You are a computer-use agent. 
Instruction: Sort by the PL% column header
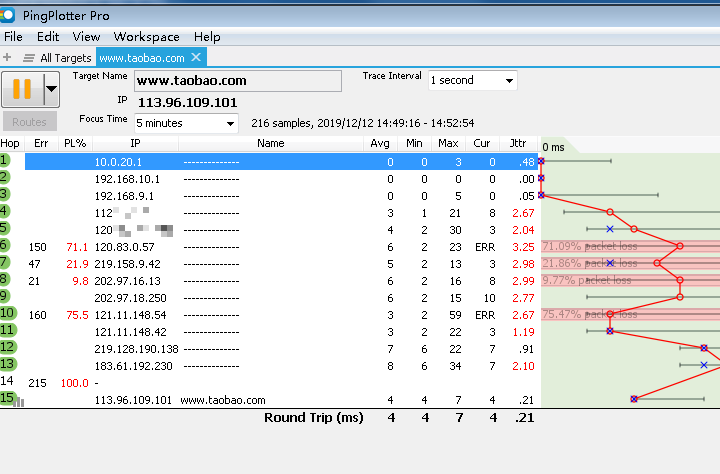75,143
